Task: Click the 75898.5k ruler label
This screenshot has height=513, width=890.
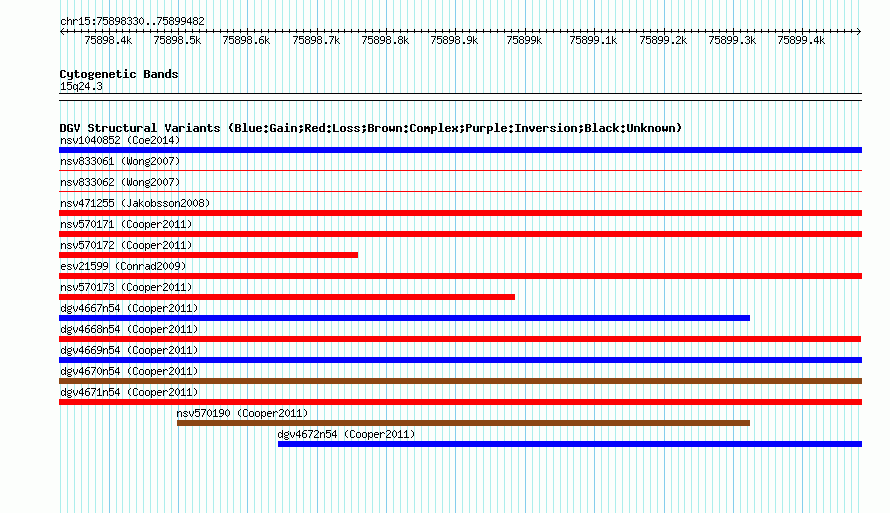Action: pyautogui.click(x=177, y=40)
